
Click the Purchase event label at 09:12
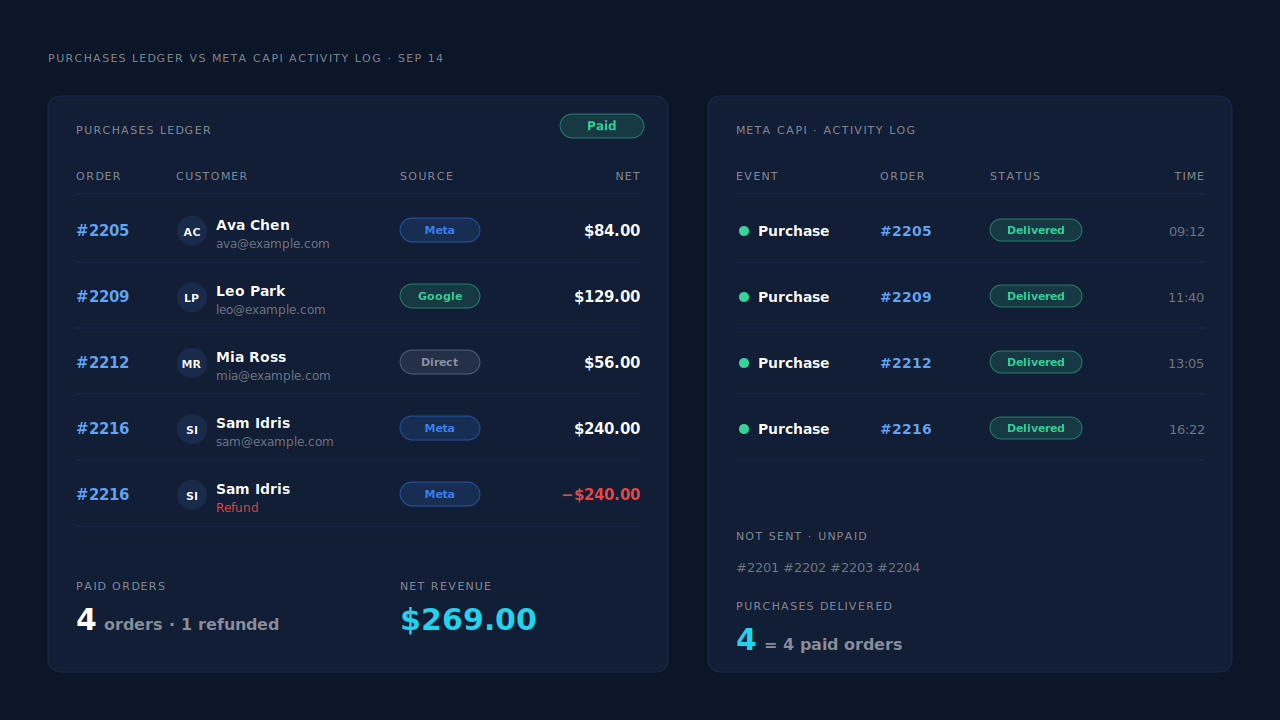tap(794, 231)
